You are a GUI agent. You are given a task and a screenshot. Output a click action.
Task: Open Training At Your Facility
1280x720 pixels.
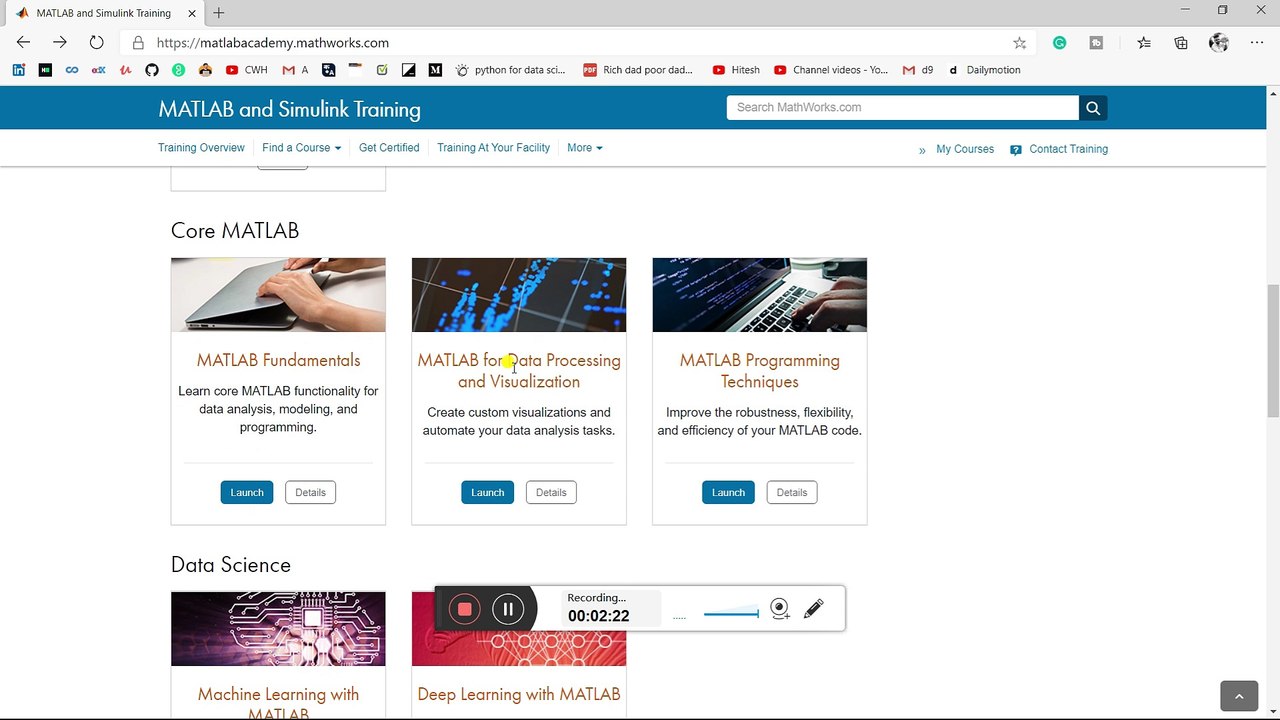point(493,148)
